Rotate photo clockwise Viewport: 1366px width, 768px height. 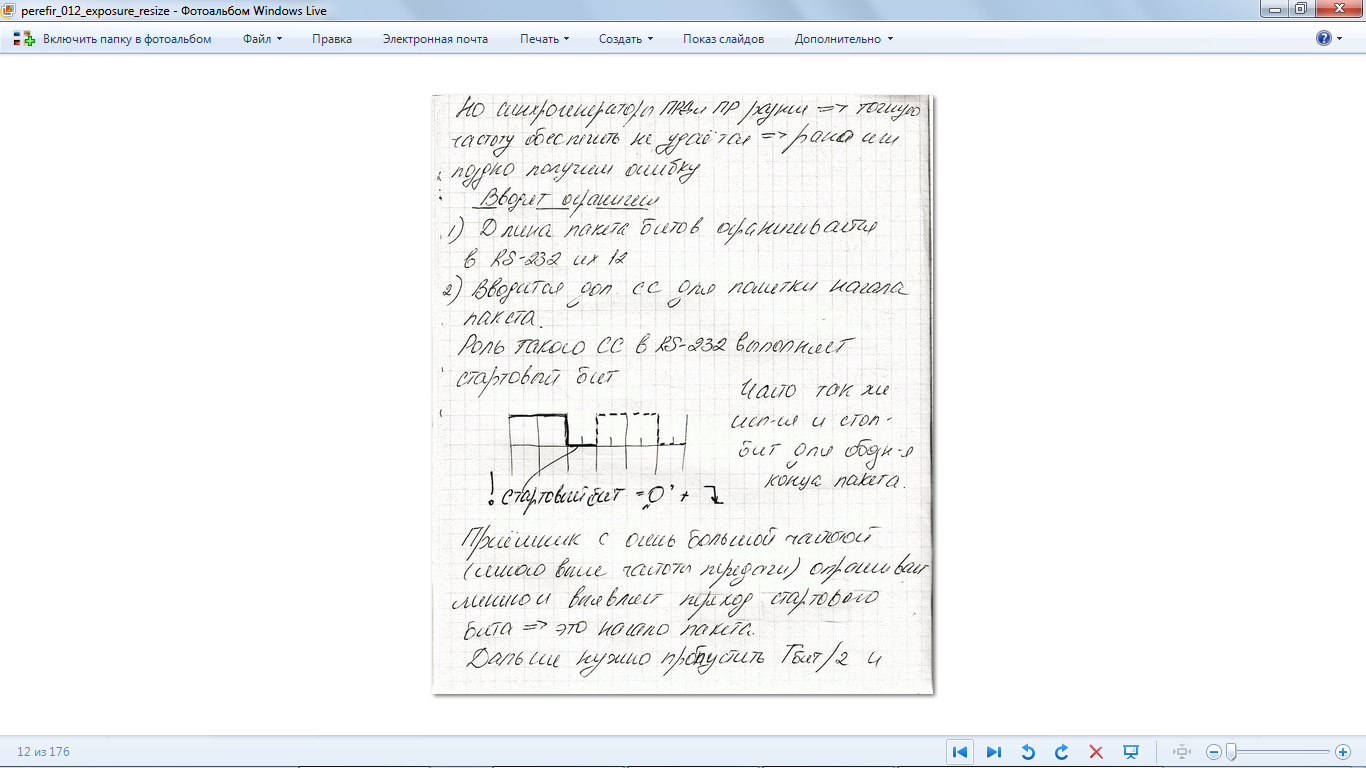1062,752
